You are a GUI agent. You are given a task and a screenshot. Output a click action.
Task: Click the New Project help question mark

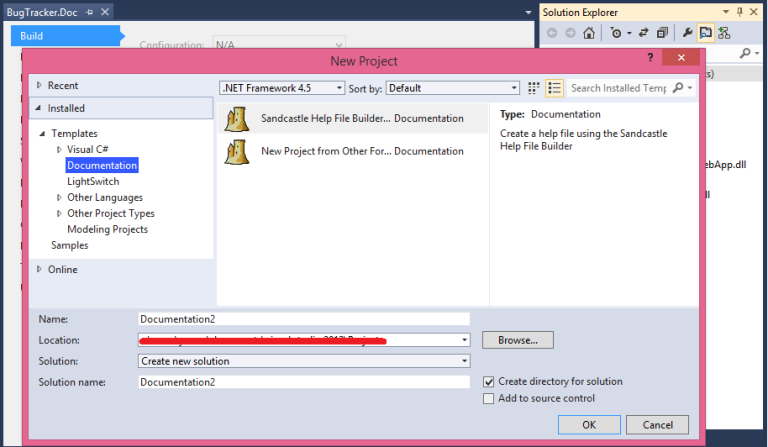tap(650, 57)
